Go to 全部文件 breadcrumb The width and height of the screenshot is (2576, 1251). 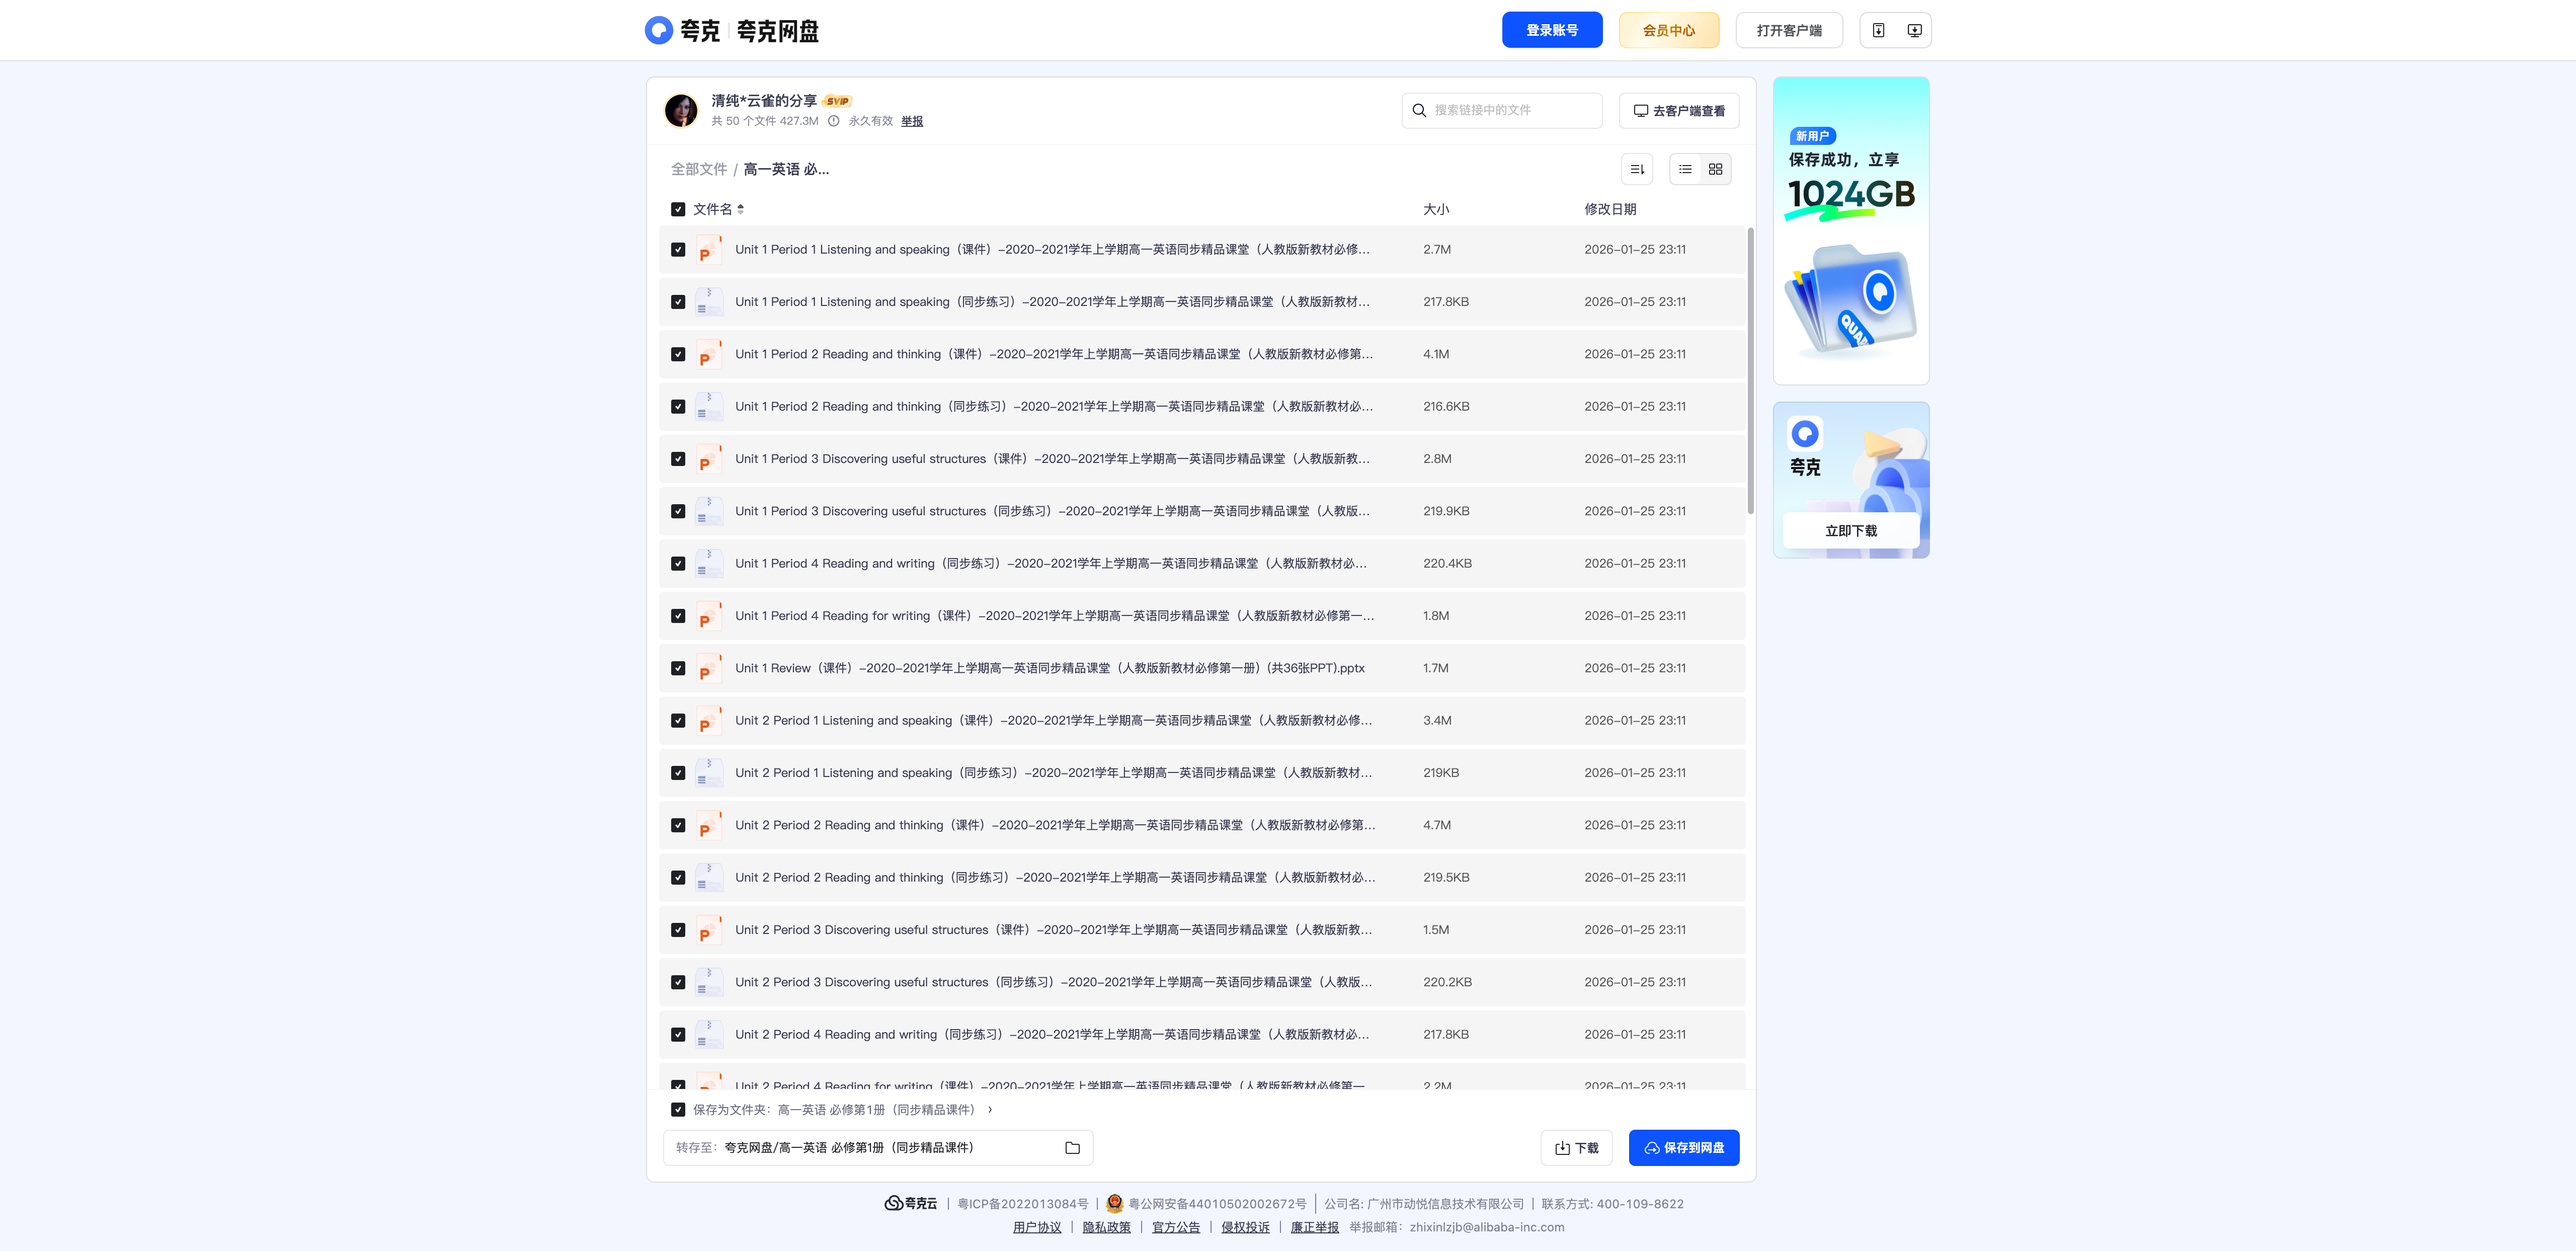698,169
